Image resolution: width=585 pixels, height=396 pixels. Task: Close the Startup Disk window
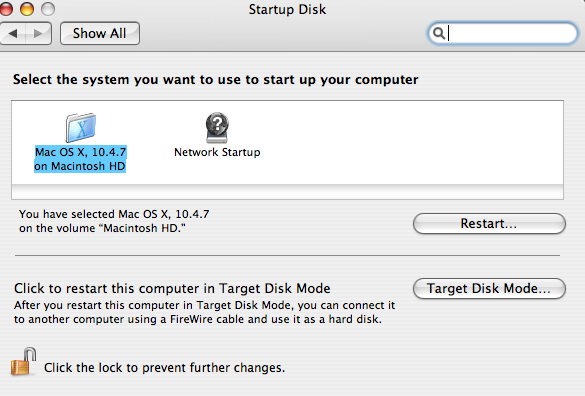pyautogui.click(x=5, y=9)
